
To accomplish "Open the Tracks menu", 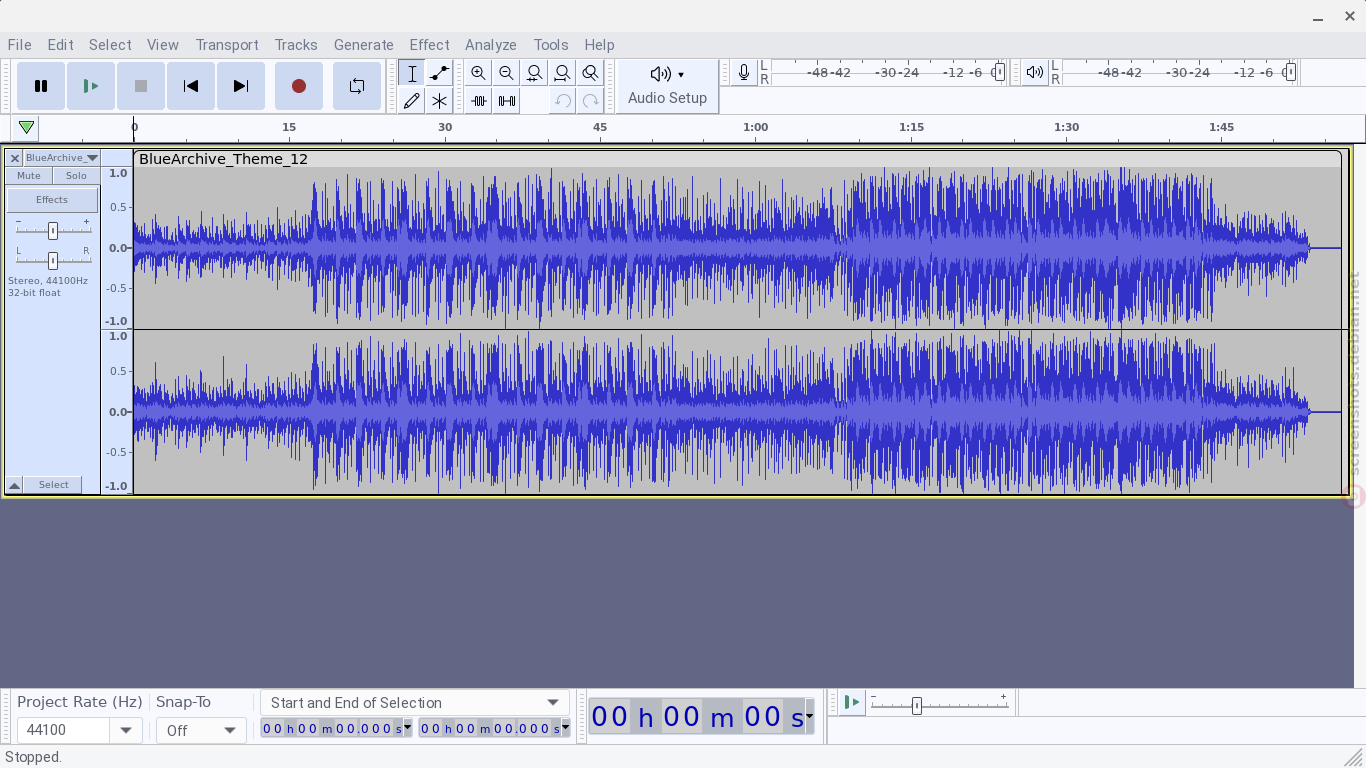I will (x=296, y=45).
